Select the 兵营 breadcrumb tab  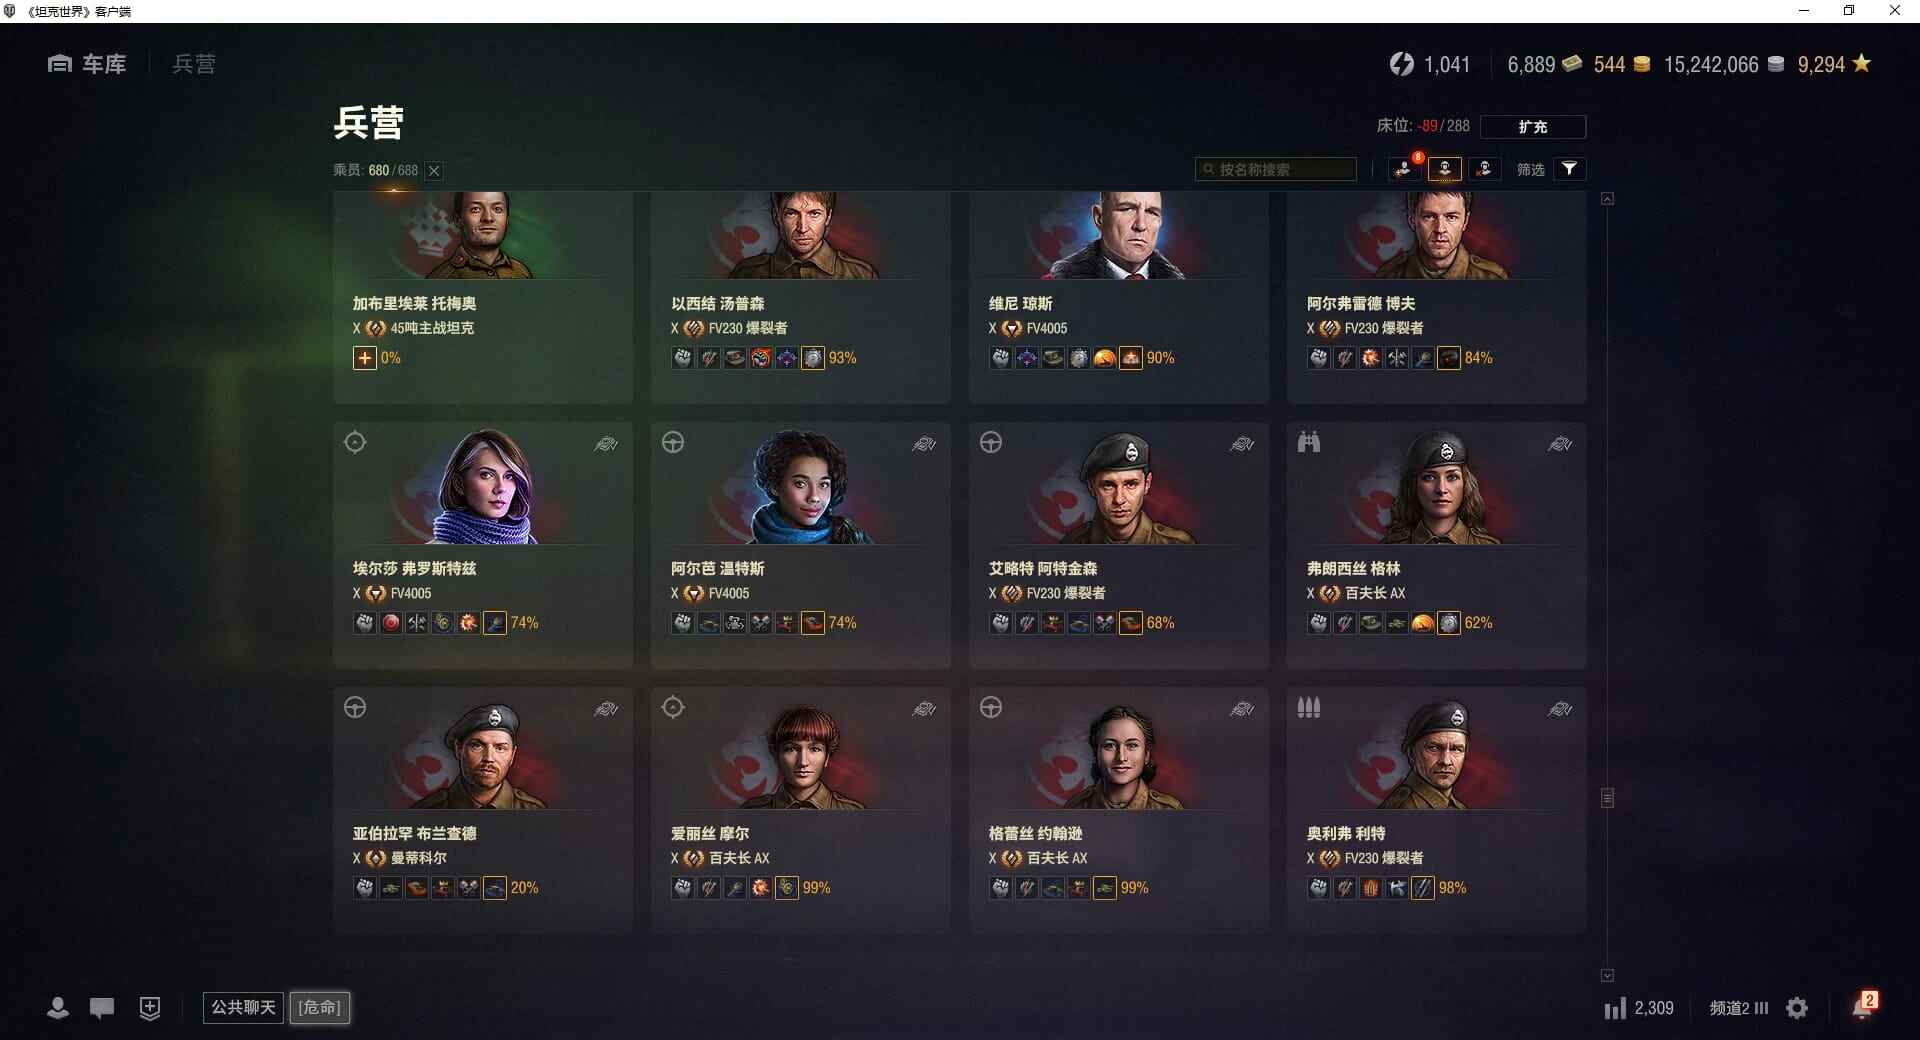pos(194,64)
